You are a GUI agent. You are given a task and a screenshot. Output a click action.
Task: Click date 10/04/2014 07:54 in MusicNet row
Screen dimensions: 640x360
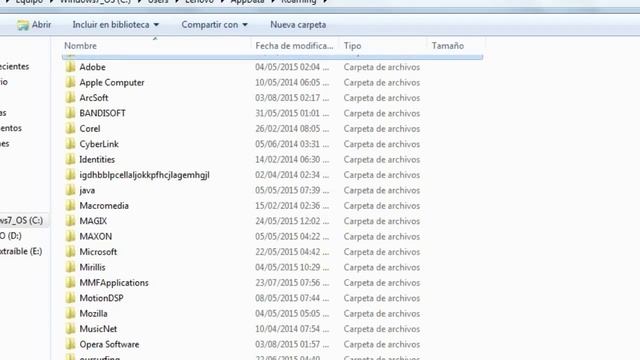(x=292, y=329)
